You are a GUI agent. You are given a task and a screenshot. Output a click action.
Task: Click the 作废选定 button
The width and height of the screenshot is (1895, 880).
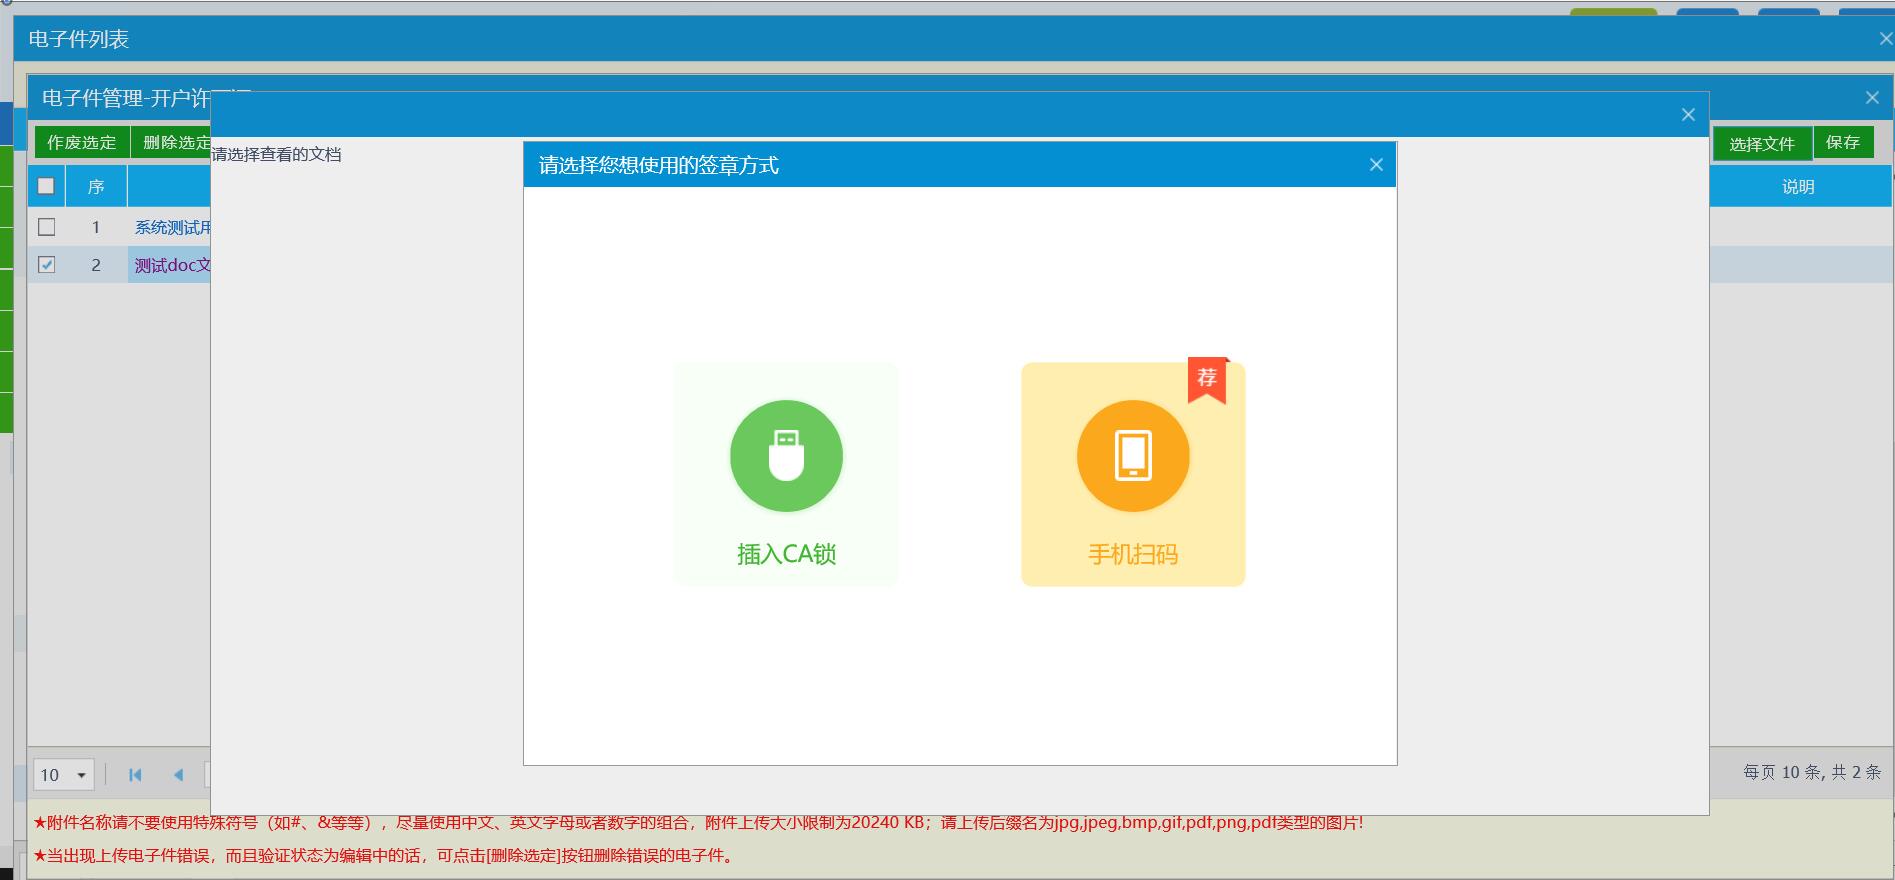[82, 143]
